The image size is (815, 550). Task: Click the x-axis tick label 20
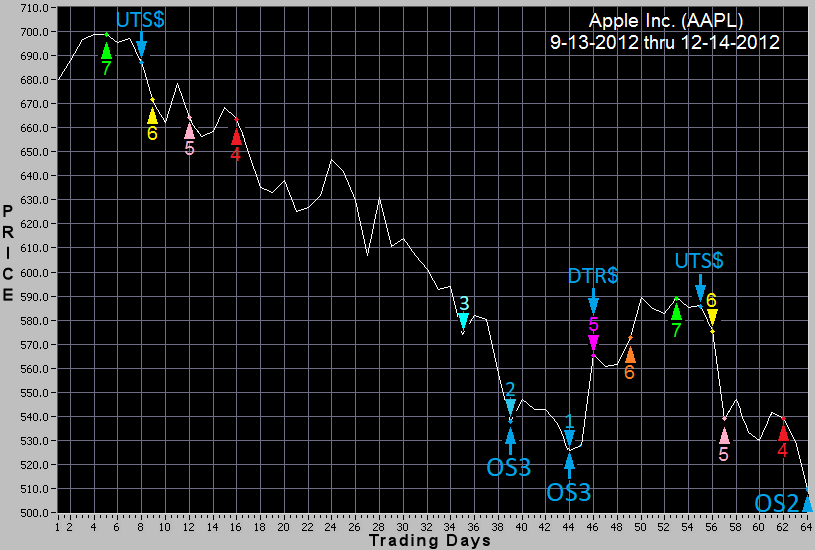(x=283, y=527)
